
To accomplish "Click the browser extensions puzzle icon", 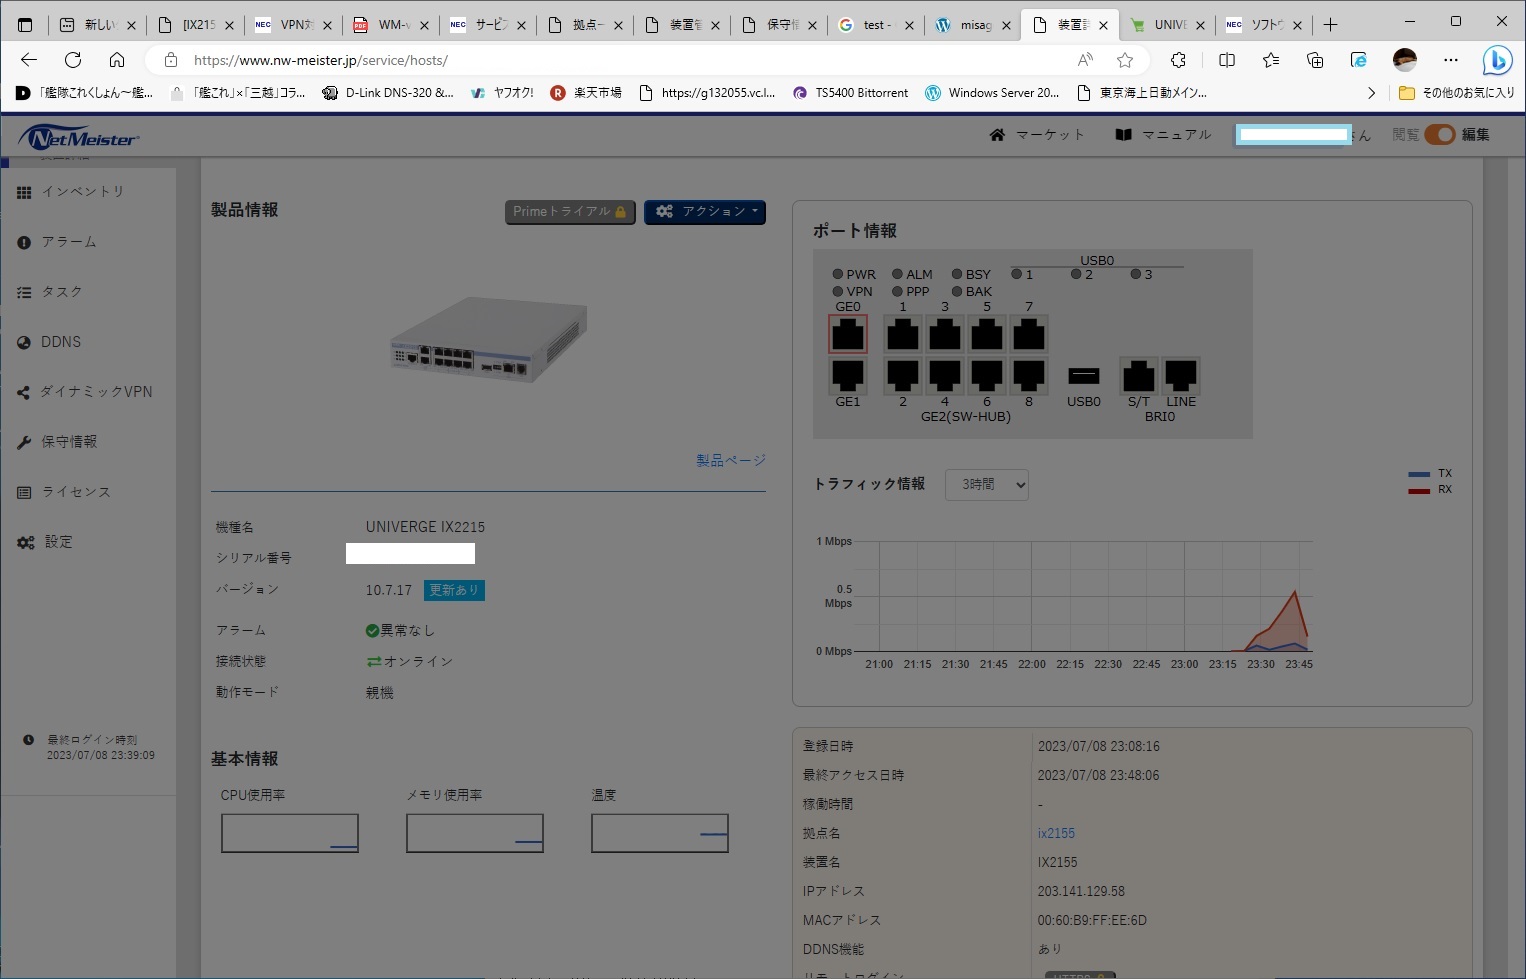I will [1178, 60].
